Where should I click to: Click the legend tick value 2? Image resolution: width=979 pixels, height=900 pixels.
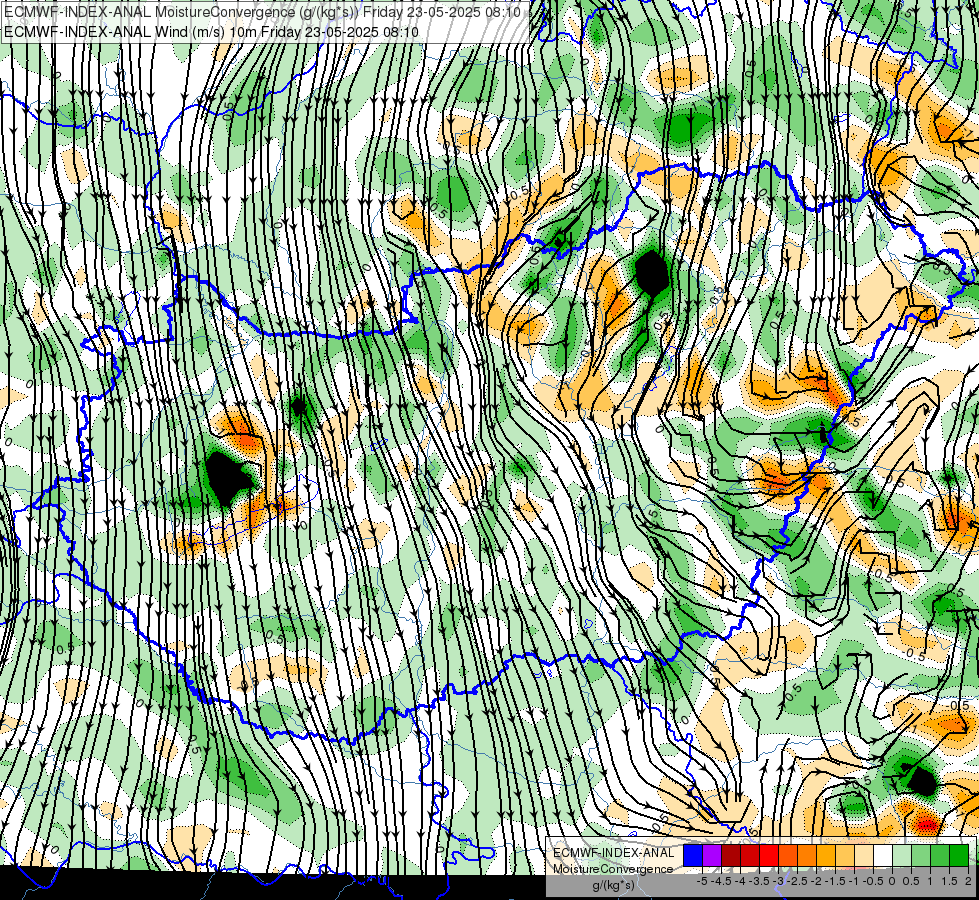tap(968, 881)
